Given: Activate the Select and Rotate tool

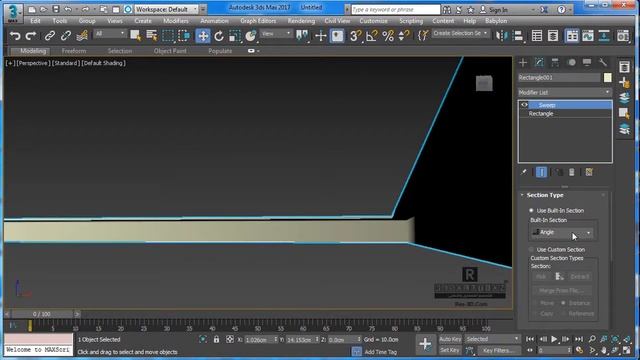Looking at the screenshot, I should click(219, 36).
